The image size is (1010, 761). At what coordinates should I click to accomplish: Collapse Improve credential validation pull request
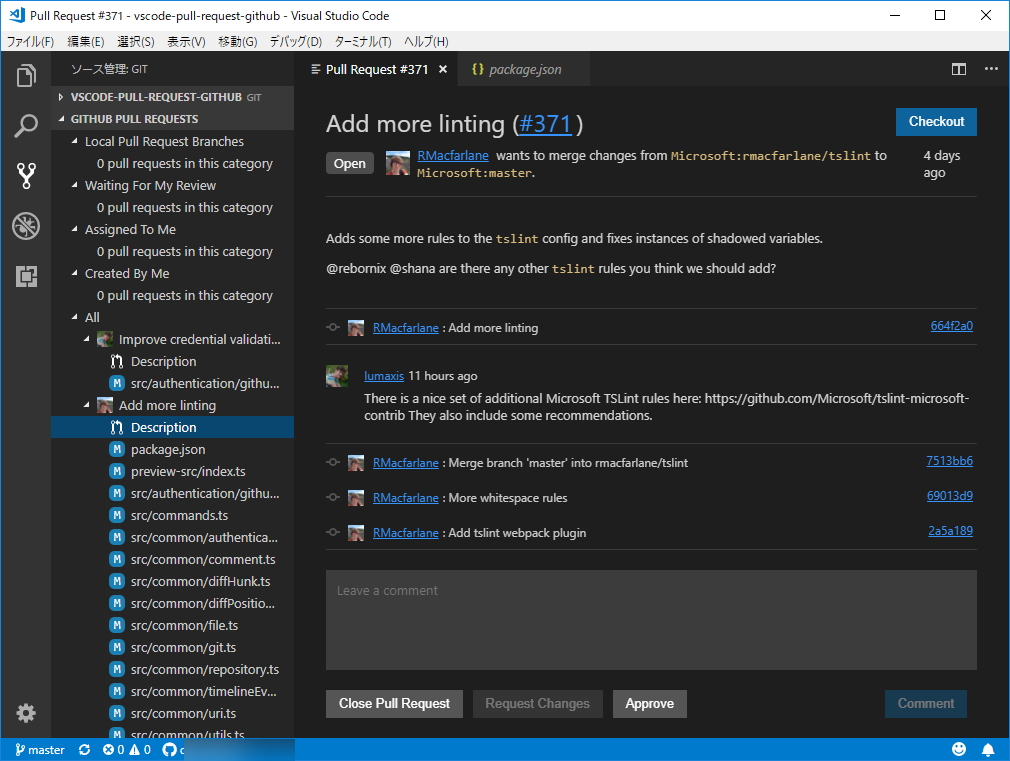tap(86, 338)
